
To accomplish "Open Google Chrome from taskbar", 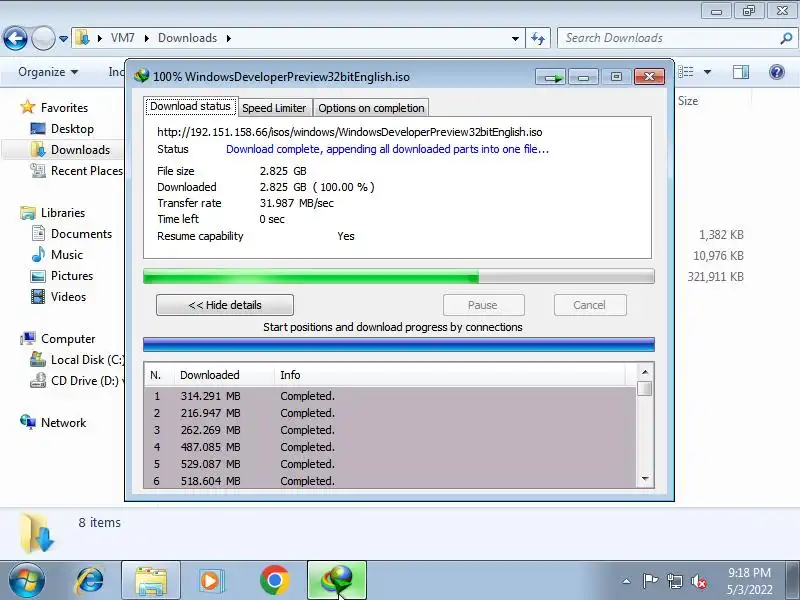I will (x=274, y=581).
